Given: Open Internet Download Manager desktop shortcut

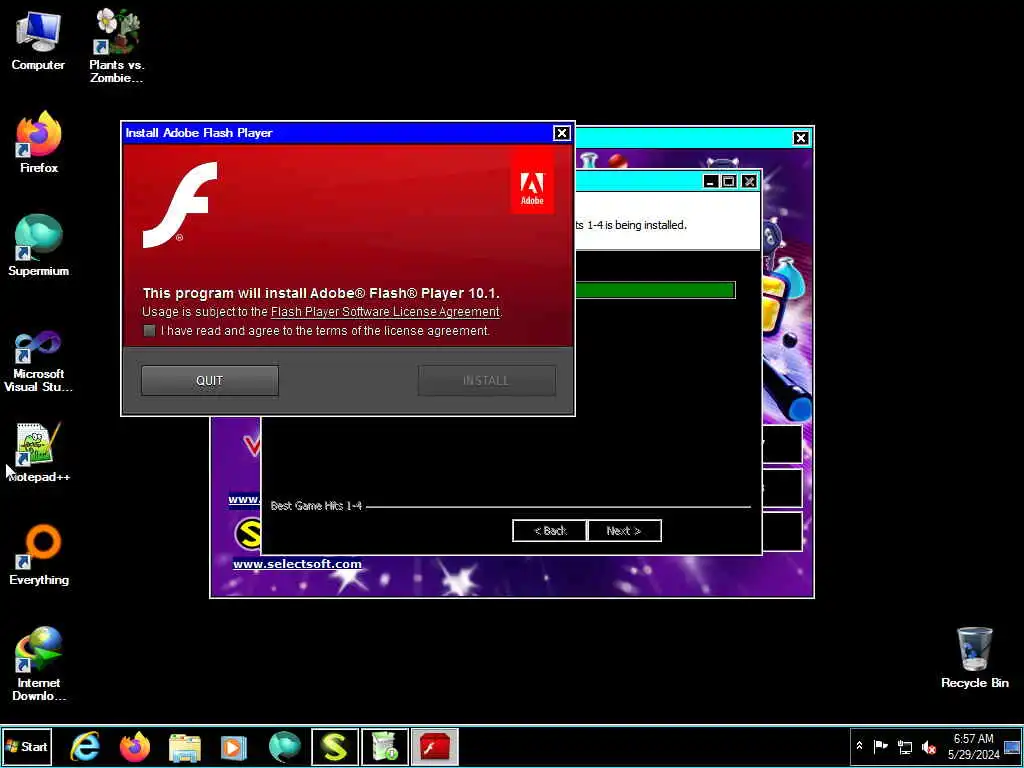Looking at the screenshot, I should tap(39, 664).
